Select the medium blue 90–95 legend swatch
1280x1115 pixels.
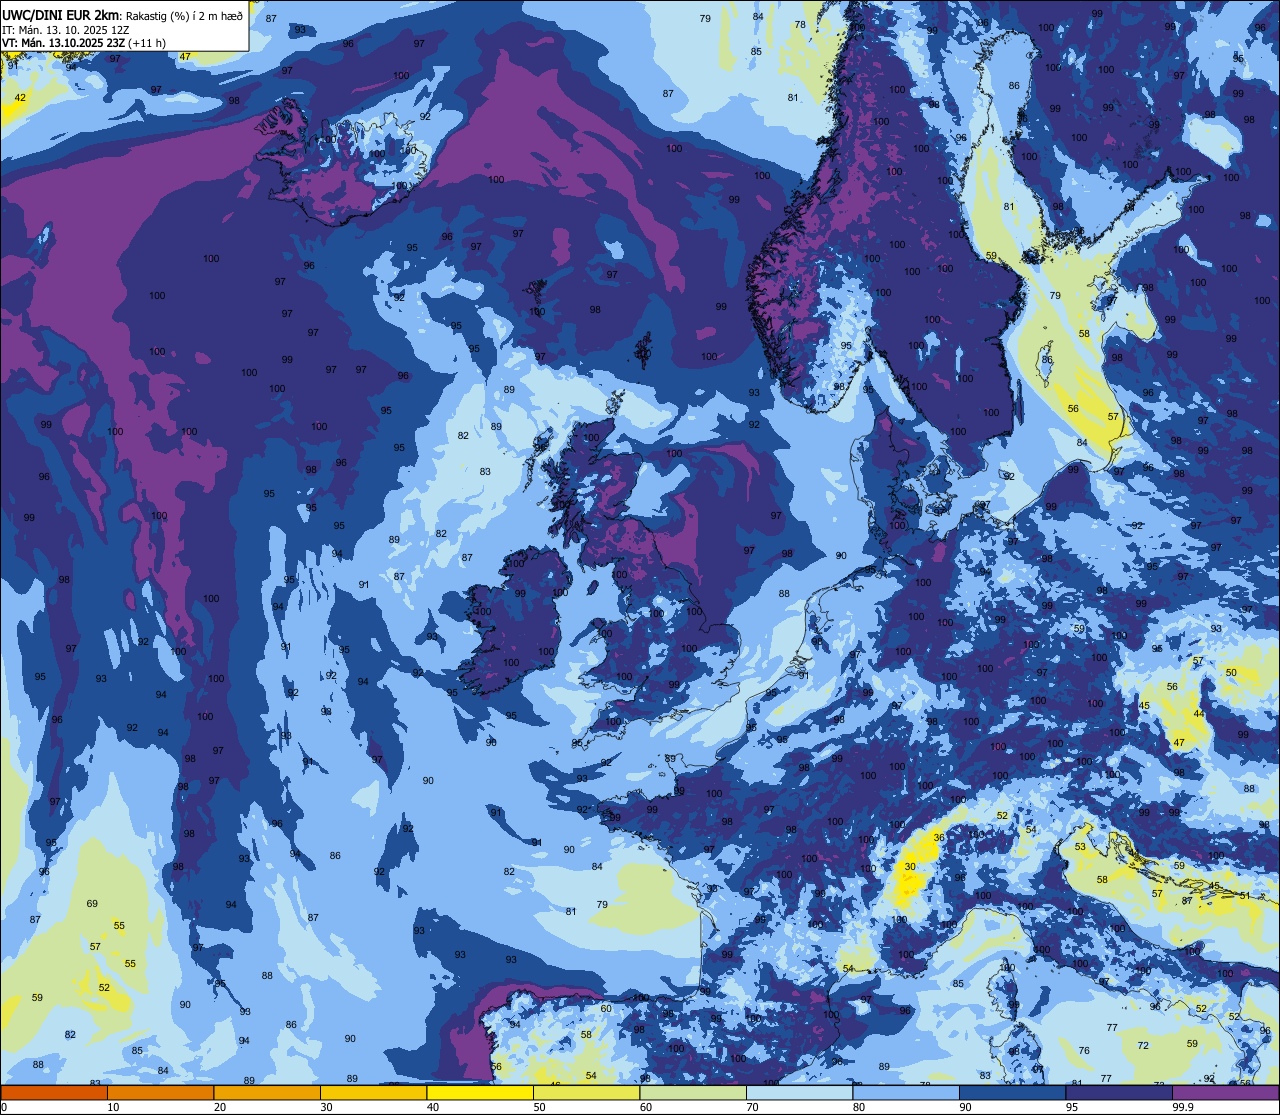[x=1012, y=1092]
